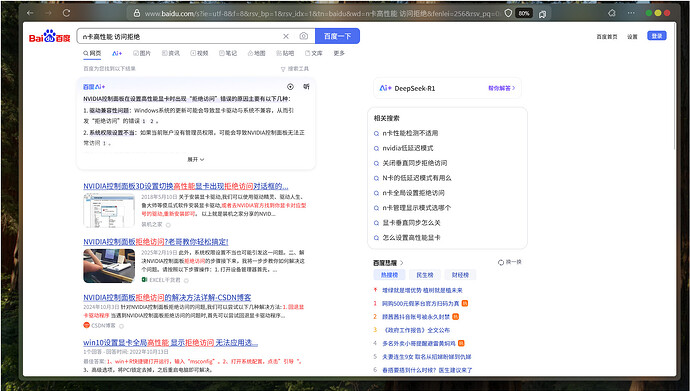Open hot item 《政府工作报告》全文公布
This screenshot has width=690, height=391.
(417, 330)
